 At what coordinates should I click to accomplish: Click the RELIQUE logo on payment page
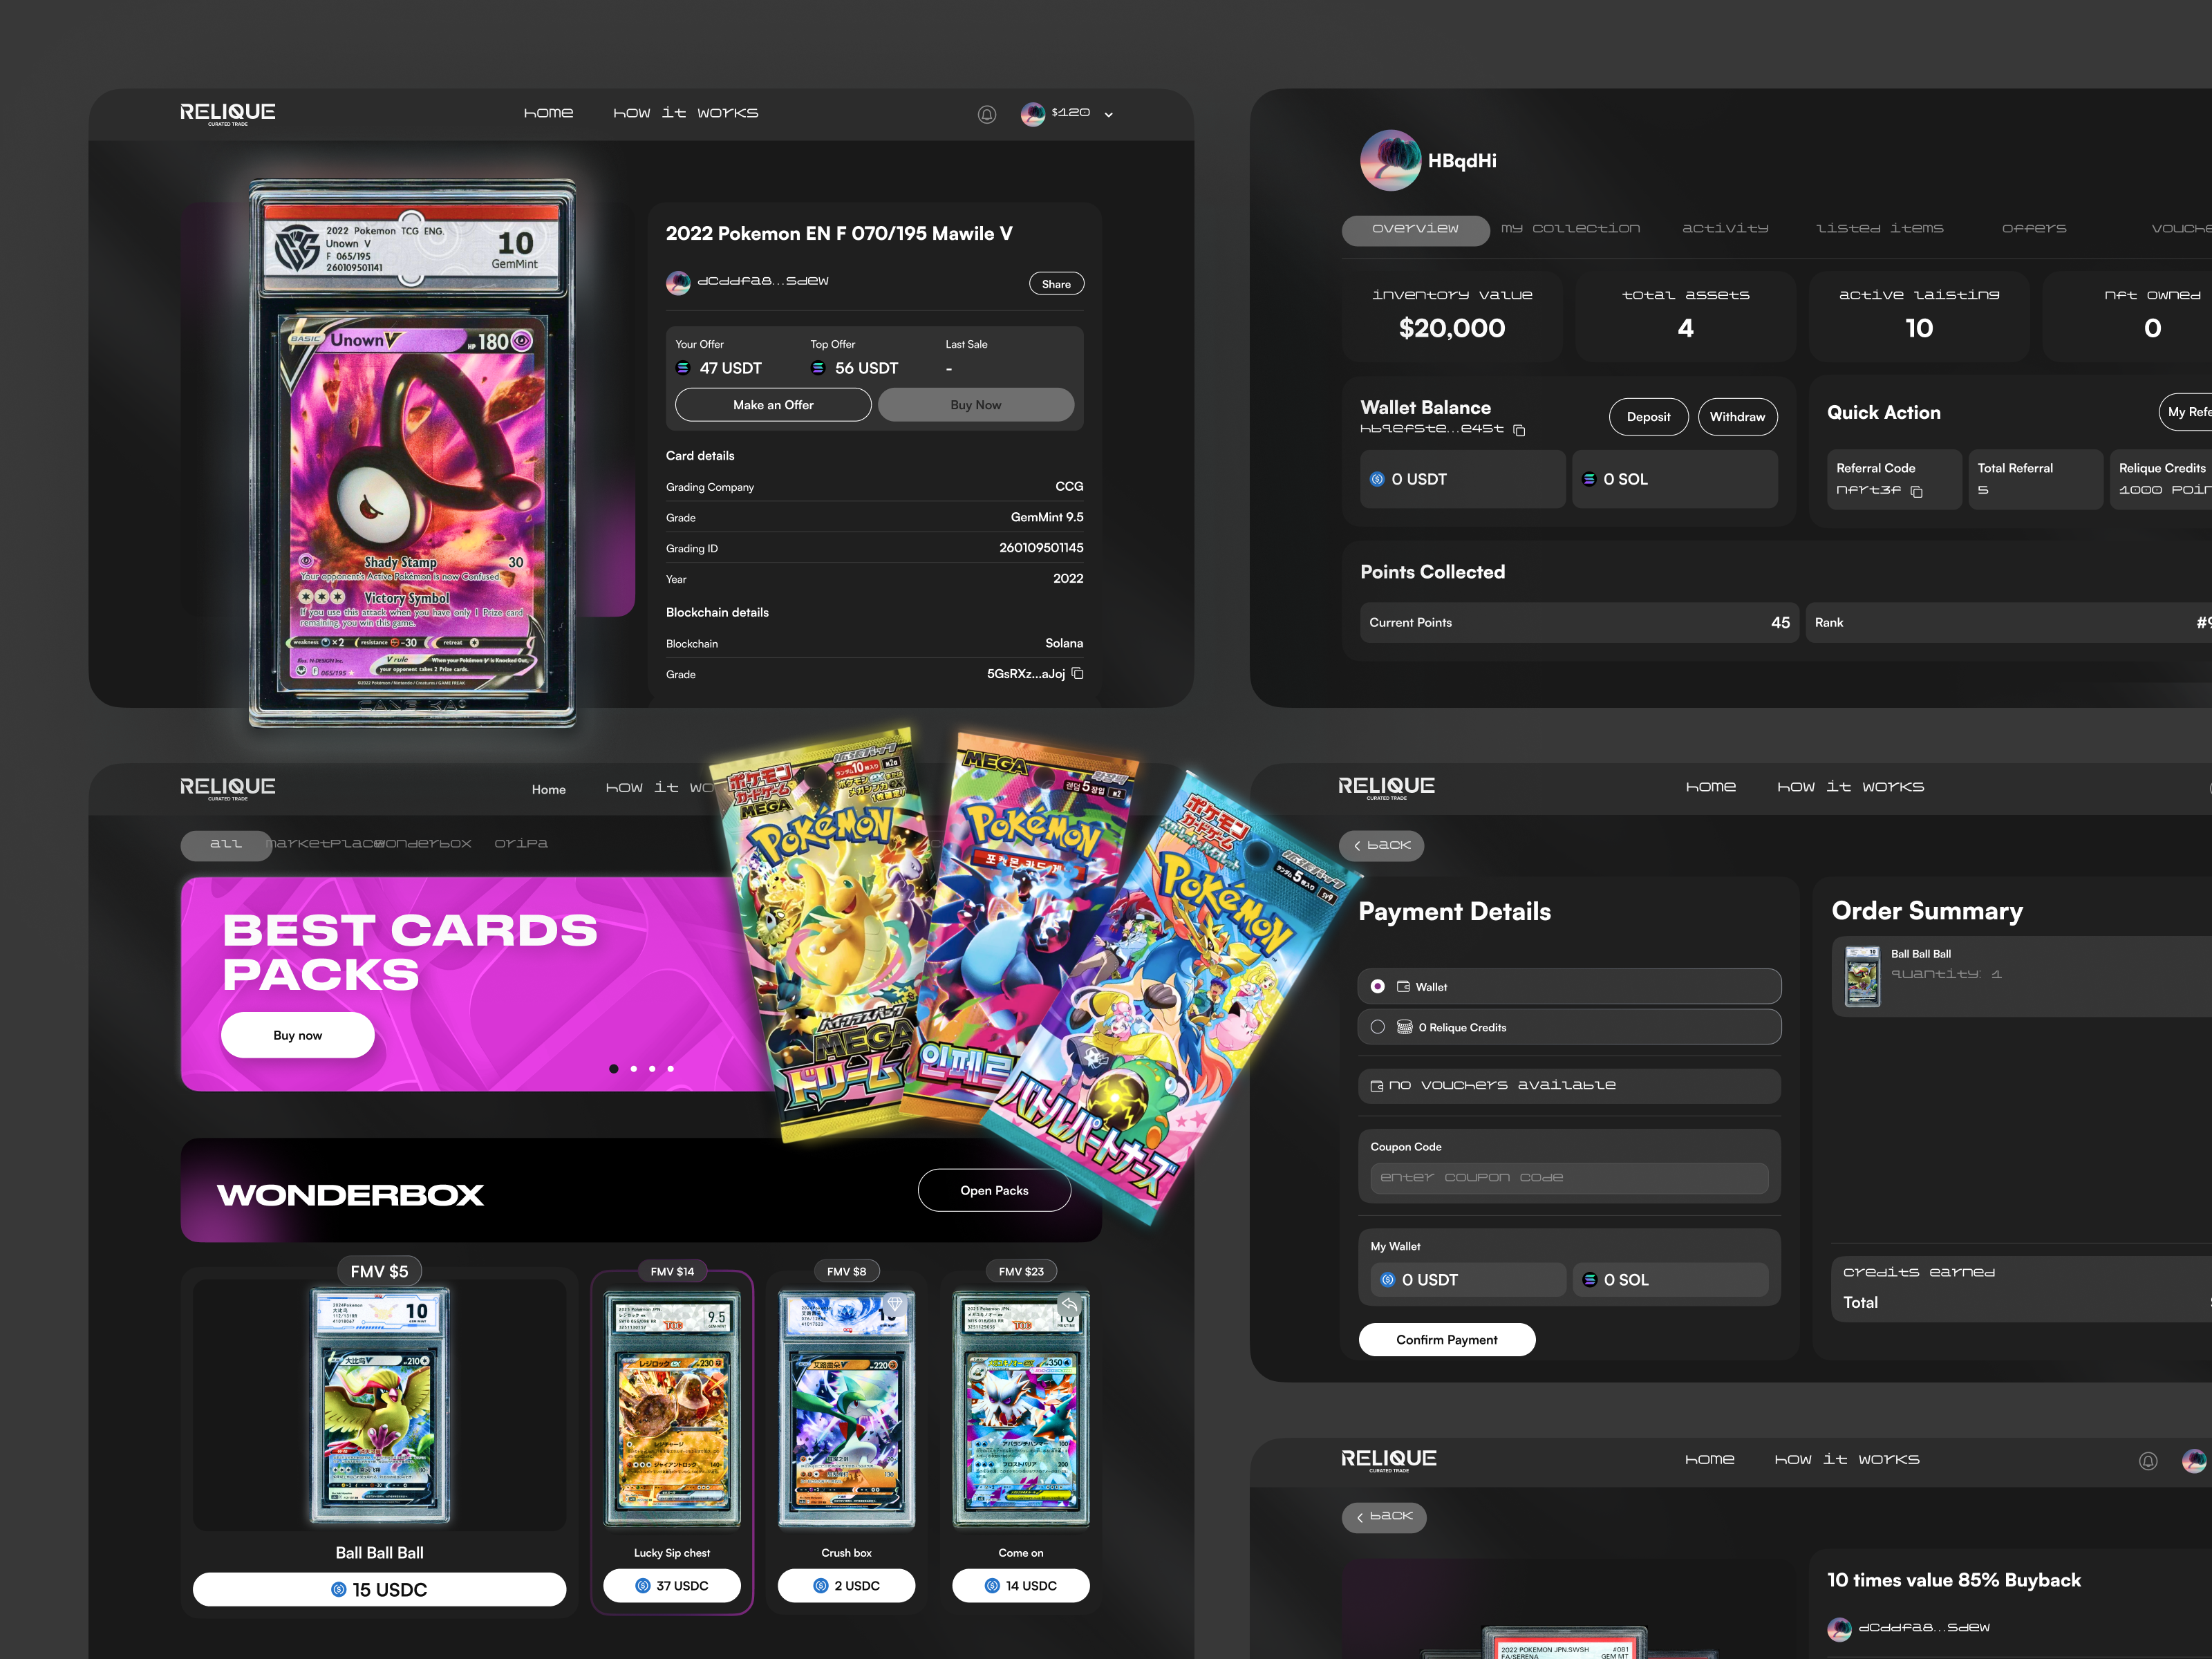(1386, 788)
